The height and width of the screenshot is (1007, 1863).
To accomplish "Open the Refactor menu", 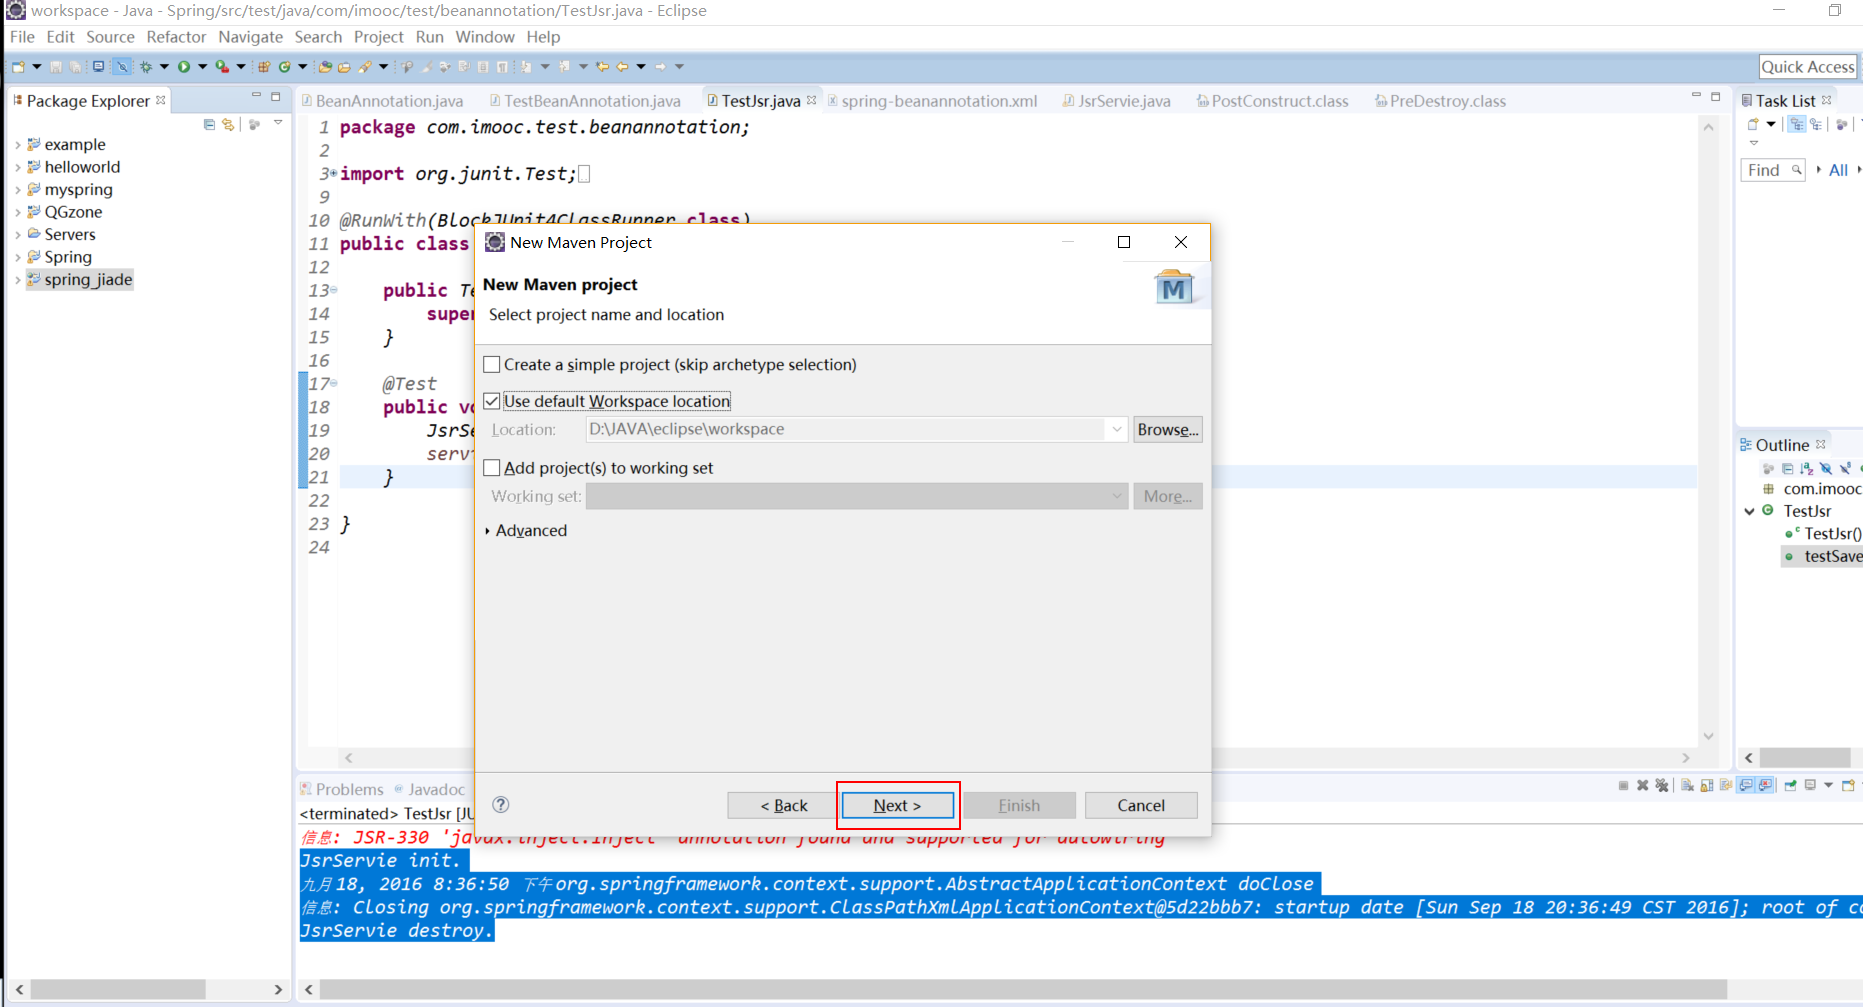I will tap(176, 37).
